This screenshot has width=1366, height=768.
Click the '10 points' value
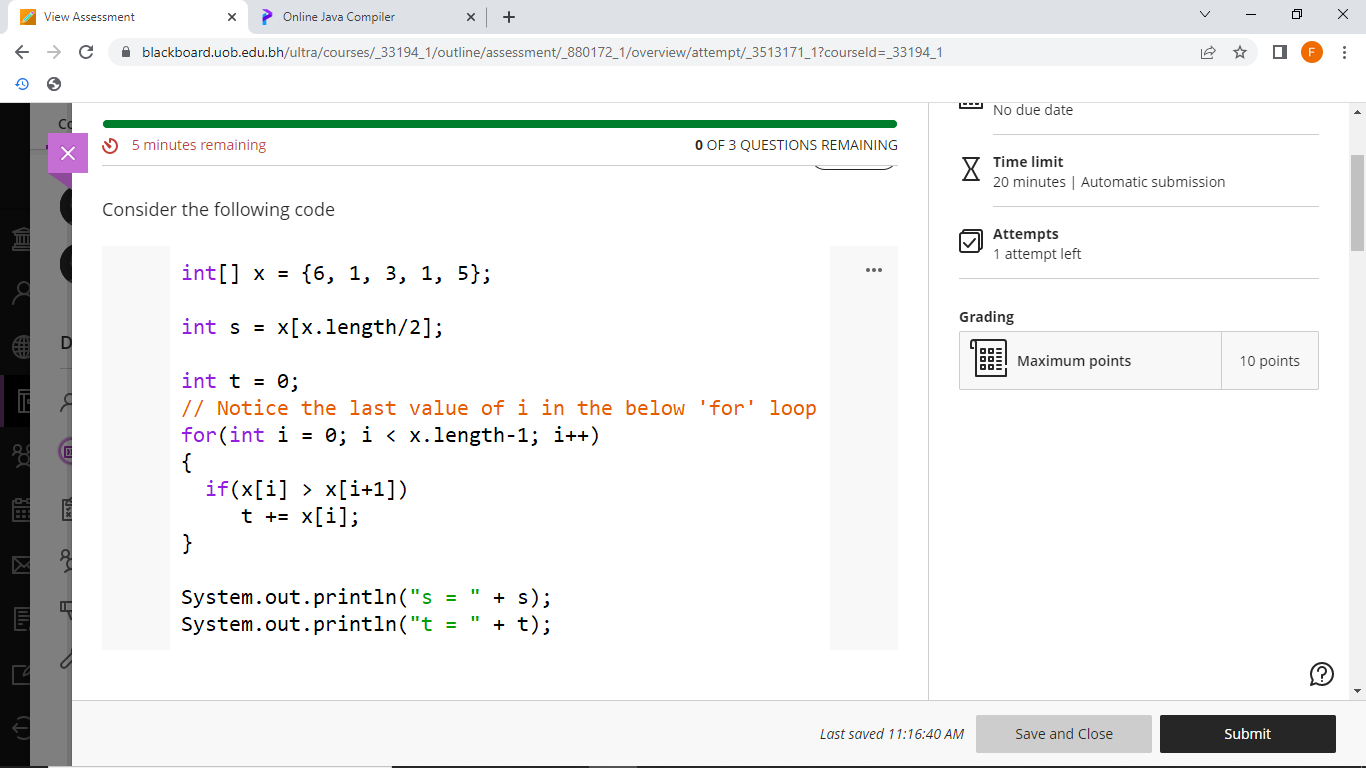(x=1270, y=361)
